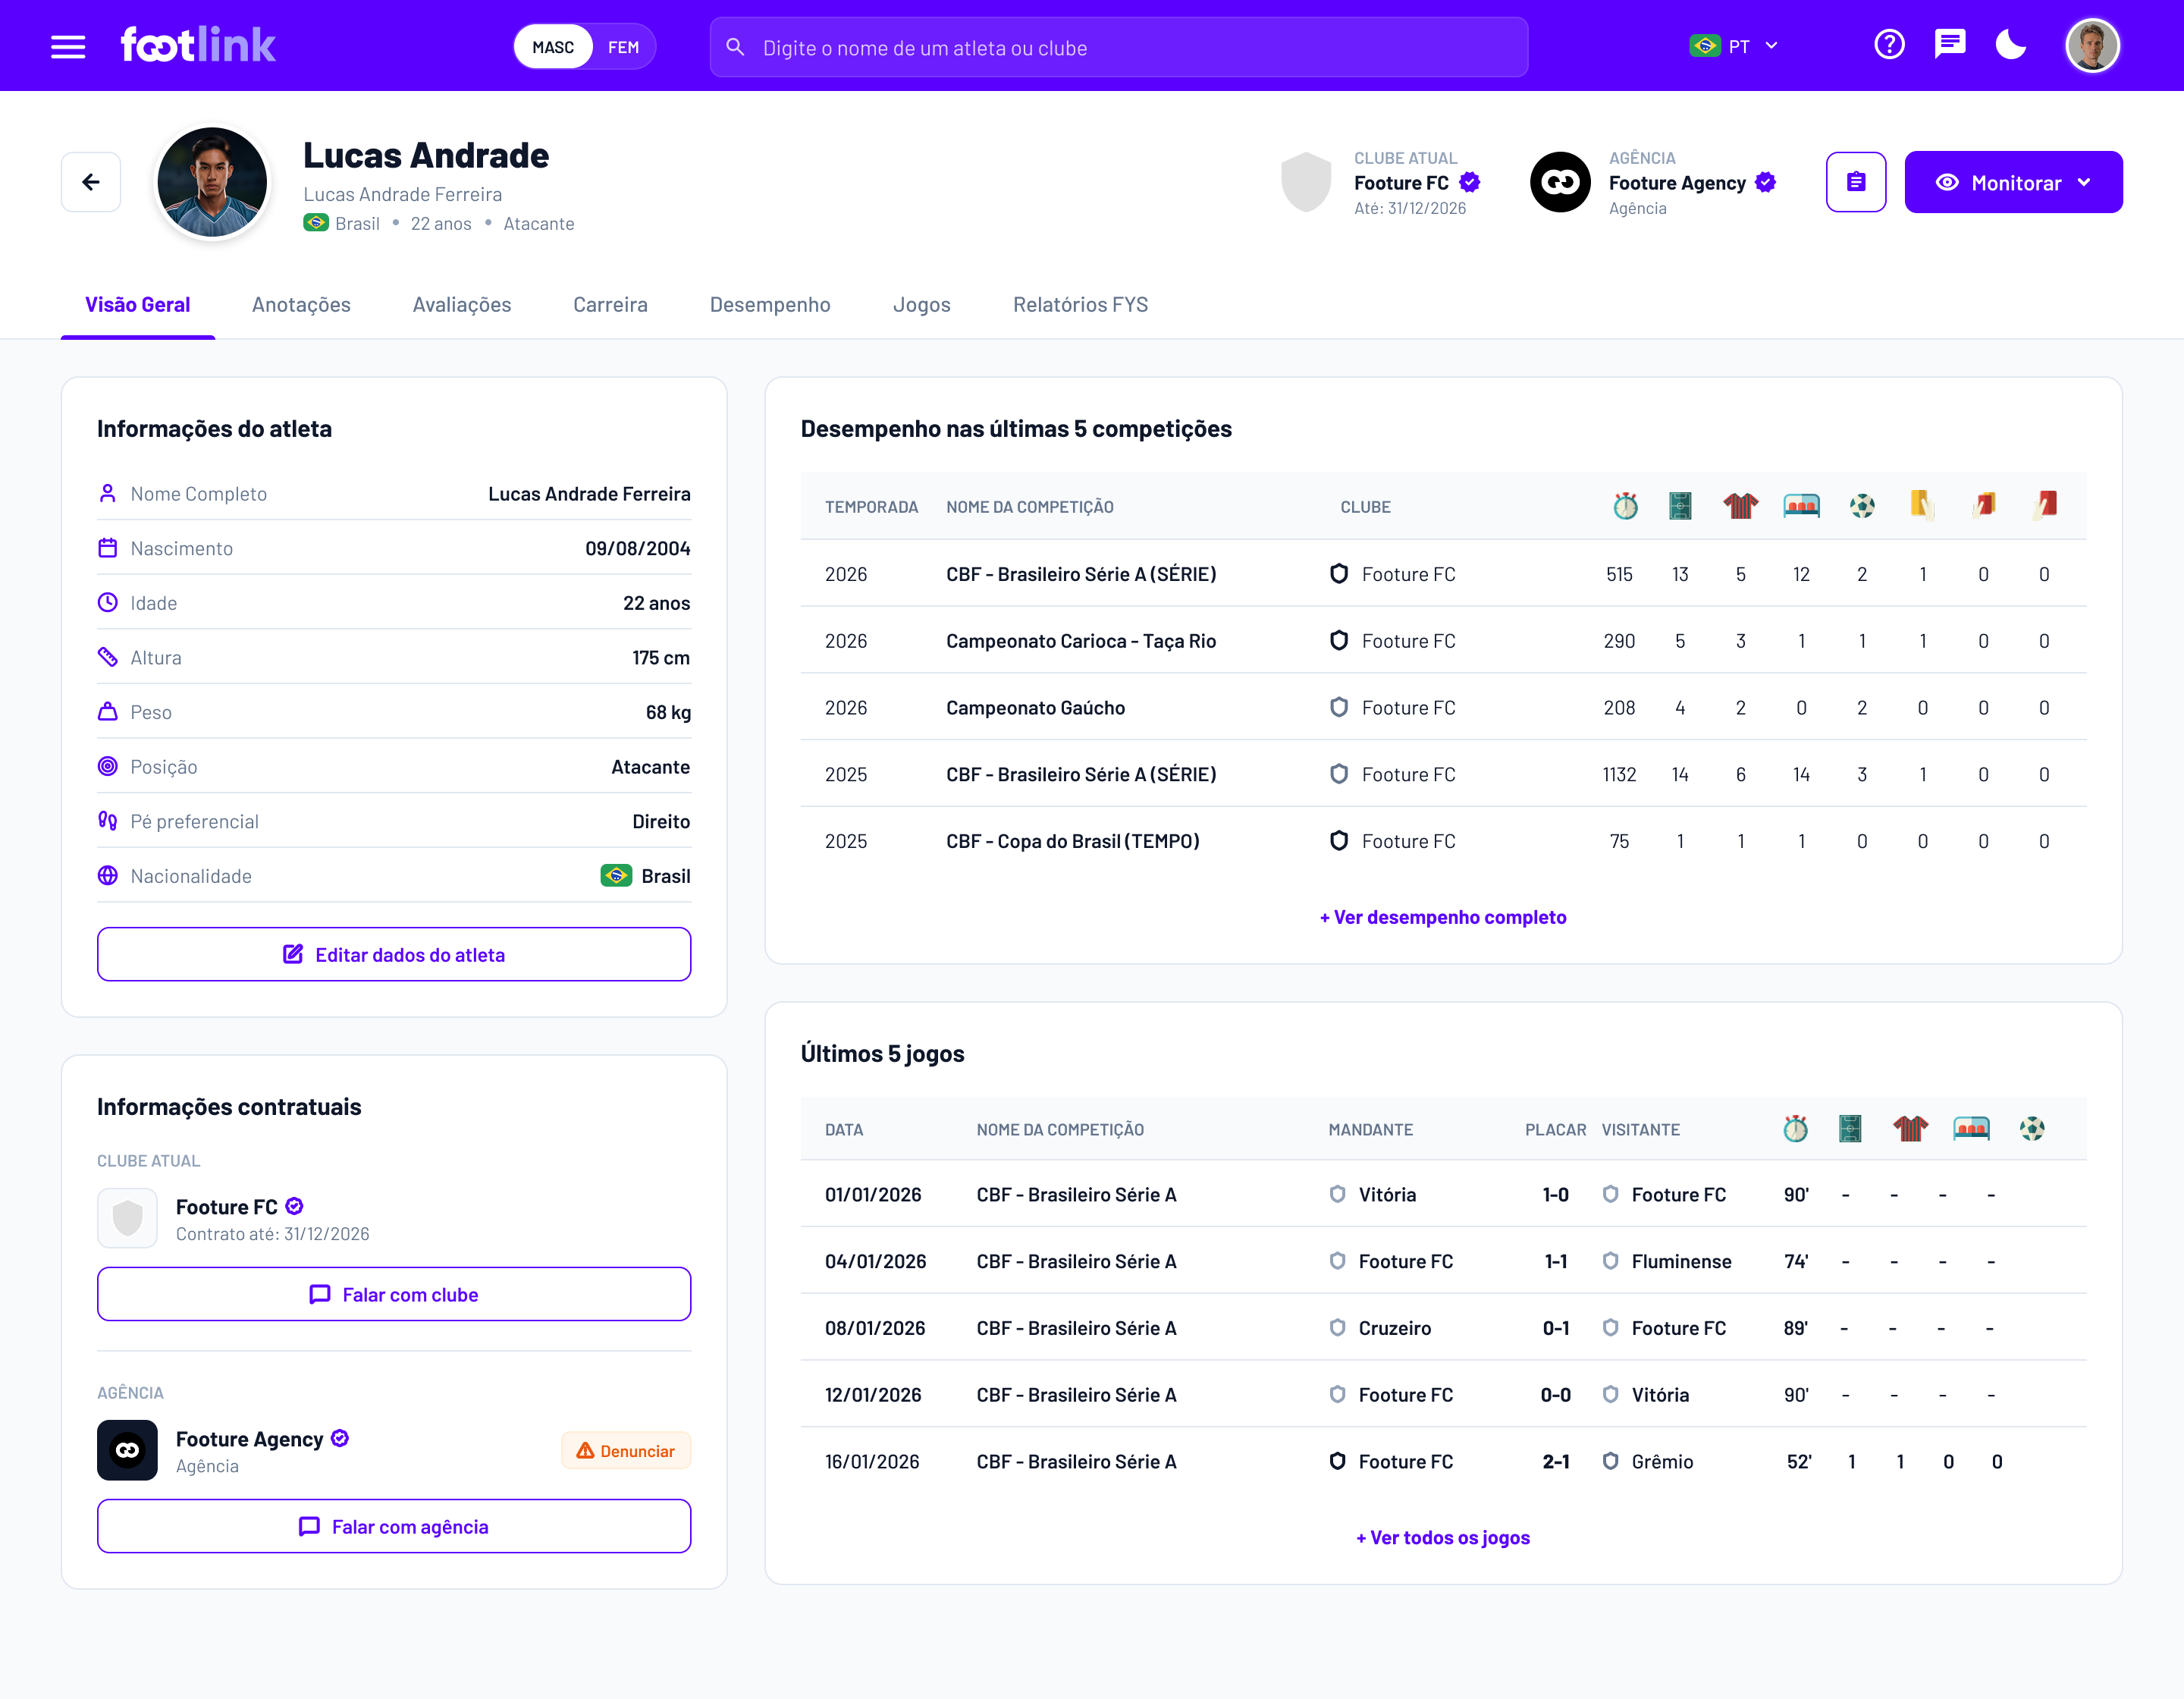Open the notes clipboard icon button
The width and height of the screenshot is (2184, 1699).
coord(1856,182)
